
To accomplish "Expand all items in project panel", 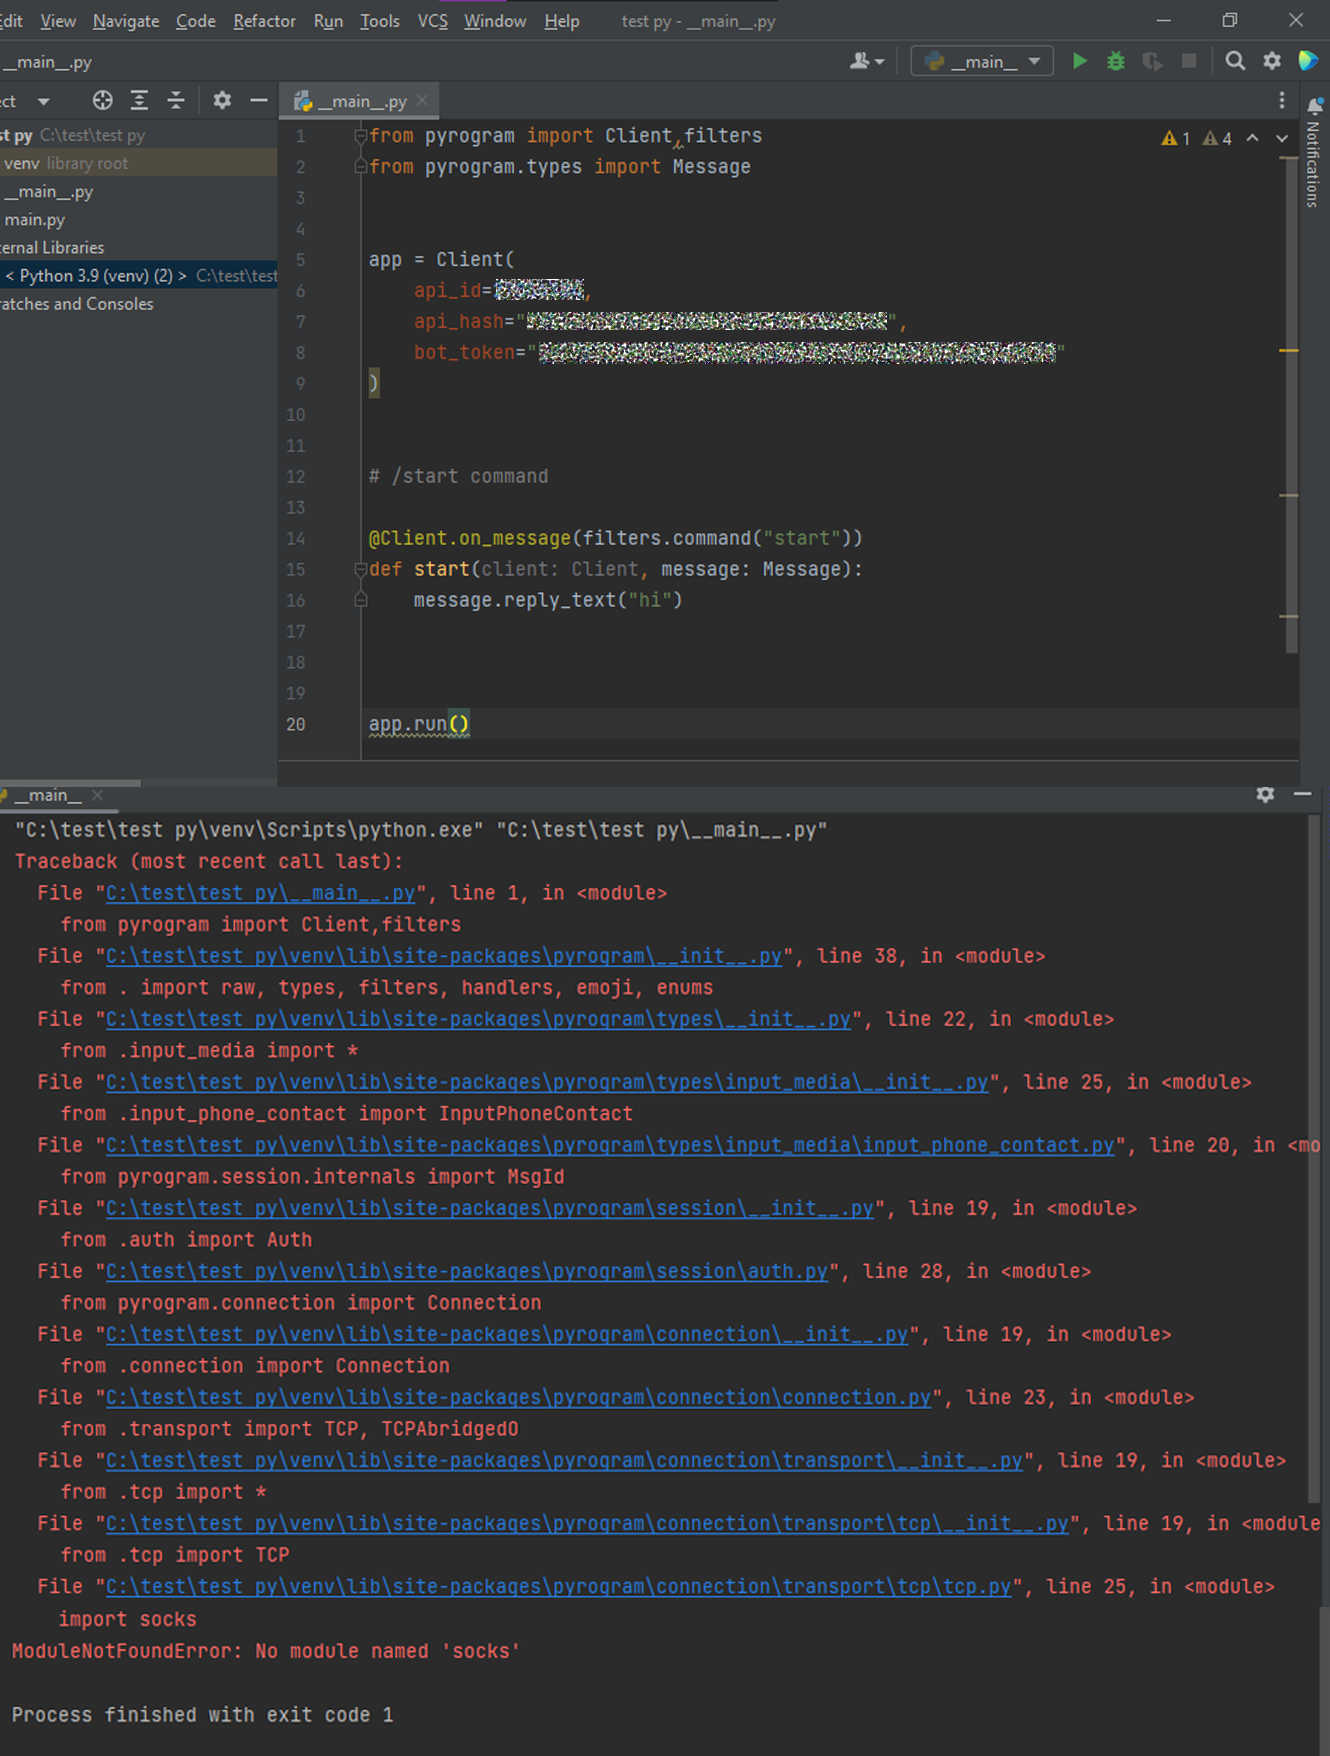I will point(139,100).
